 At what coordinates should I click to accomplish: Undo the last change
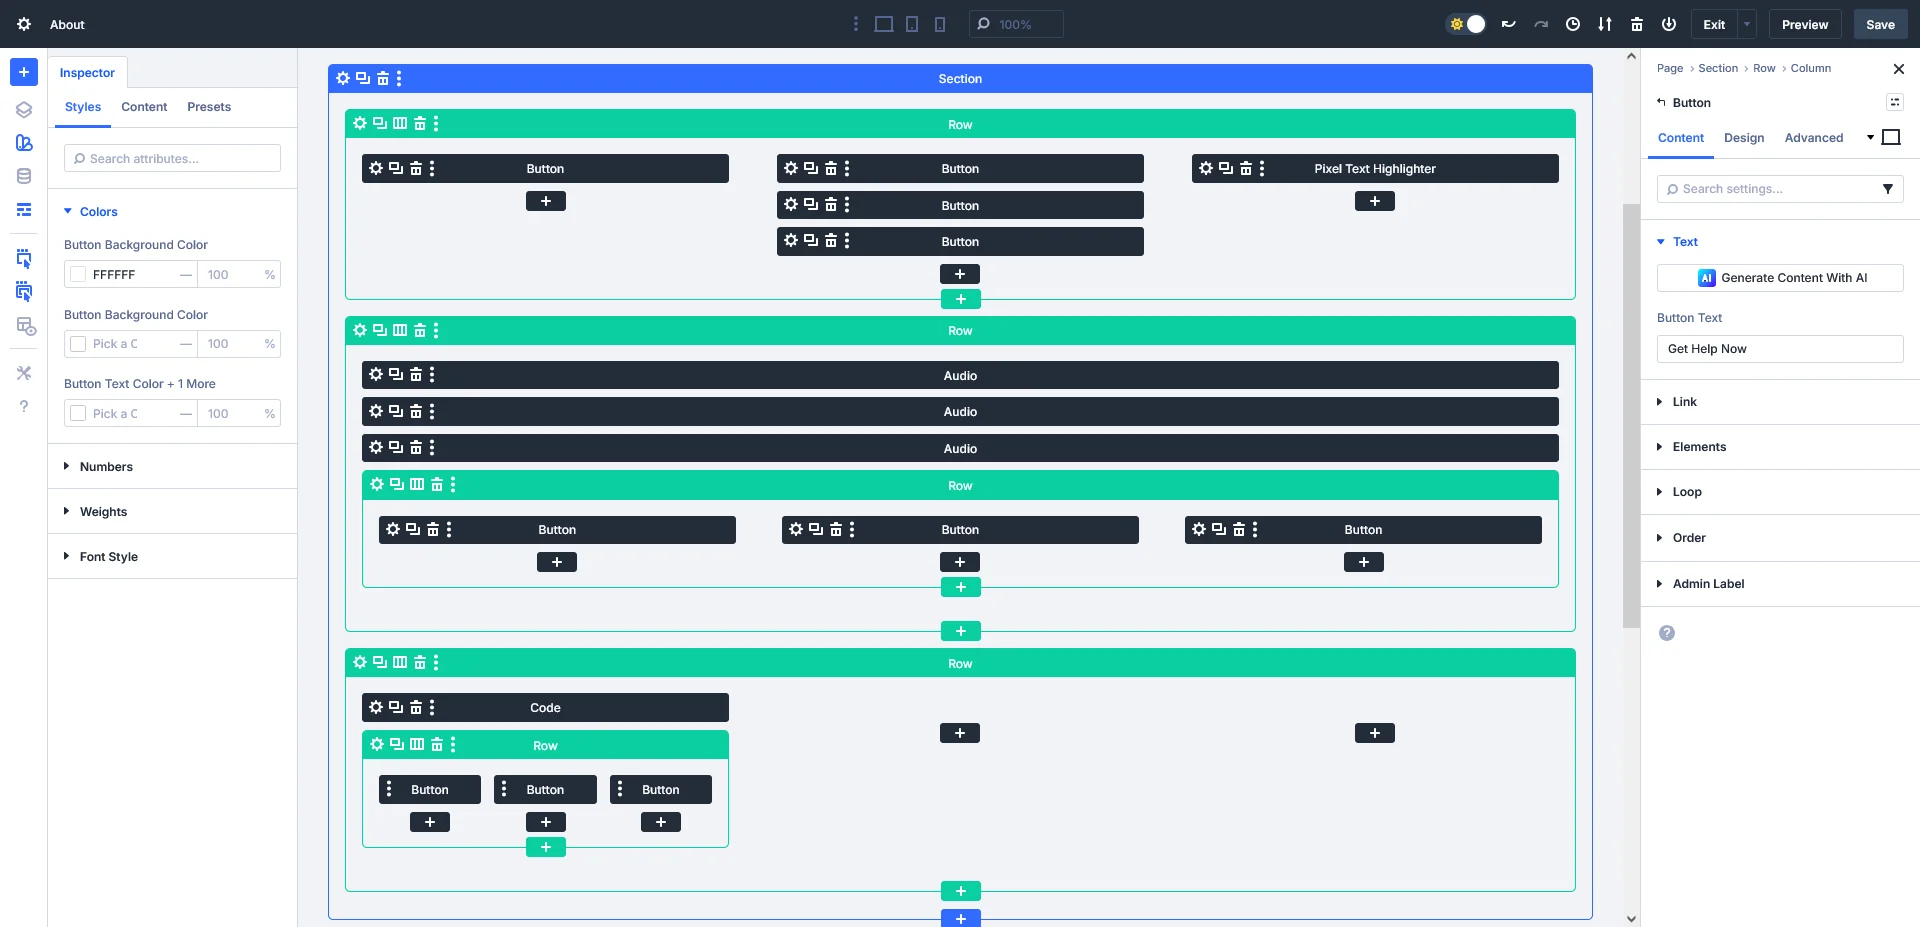point(1507,24)
